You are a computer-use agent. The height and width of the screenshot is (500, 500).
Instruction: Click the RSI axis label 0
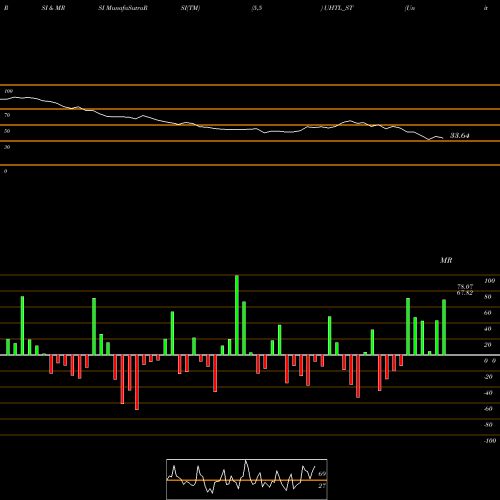(5, 171)
